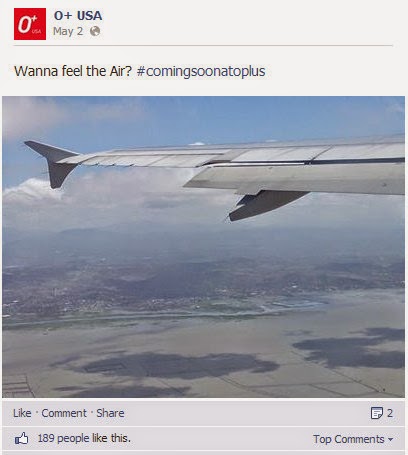View the 189 people who like this
This screenshot has width=408, height=455.
pos(84,438)
